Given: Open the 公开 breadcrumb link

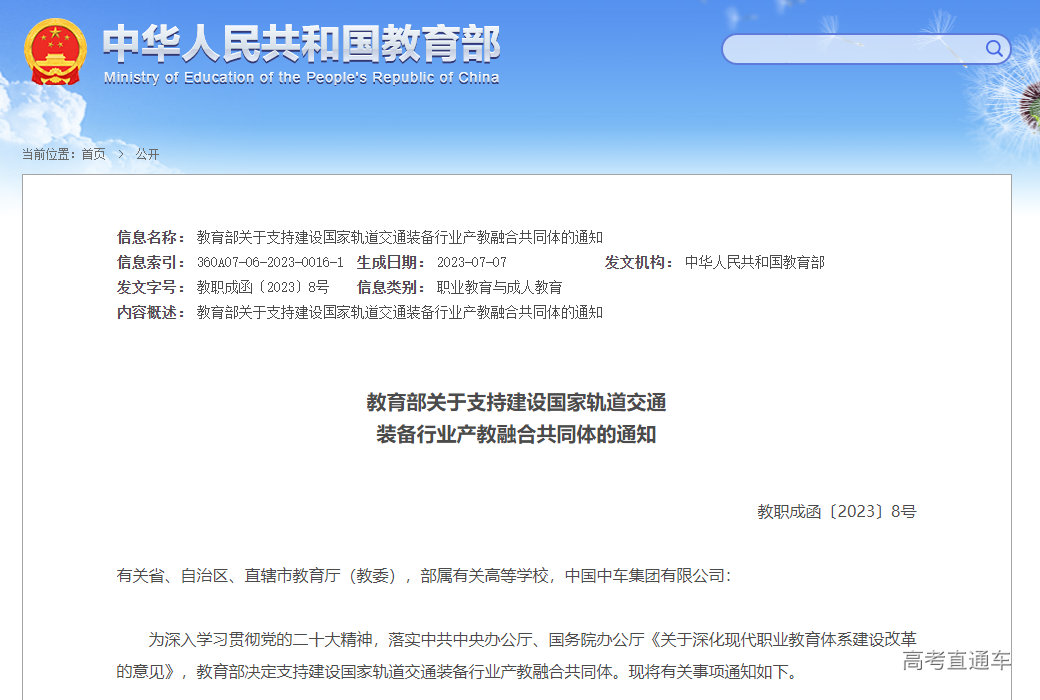Looking at the screenshot, I should click(149, 154).
